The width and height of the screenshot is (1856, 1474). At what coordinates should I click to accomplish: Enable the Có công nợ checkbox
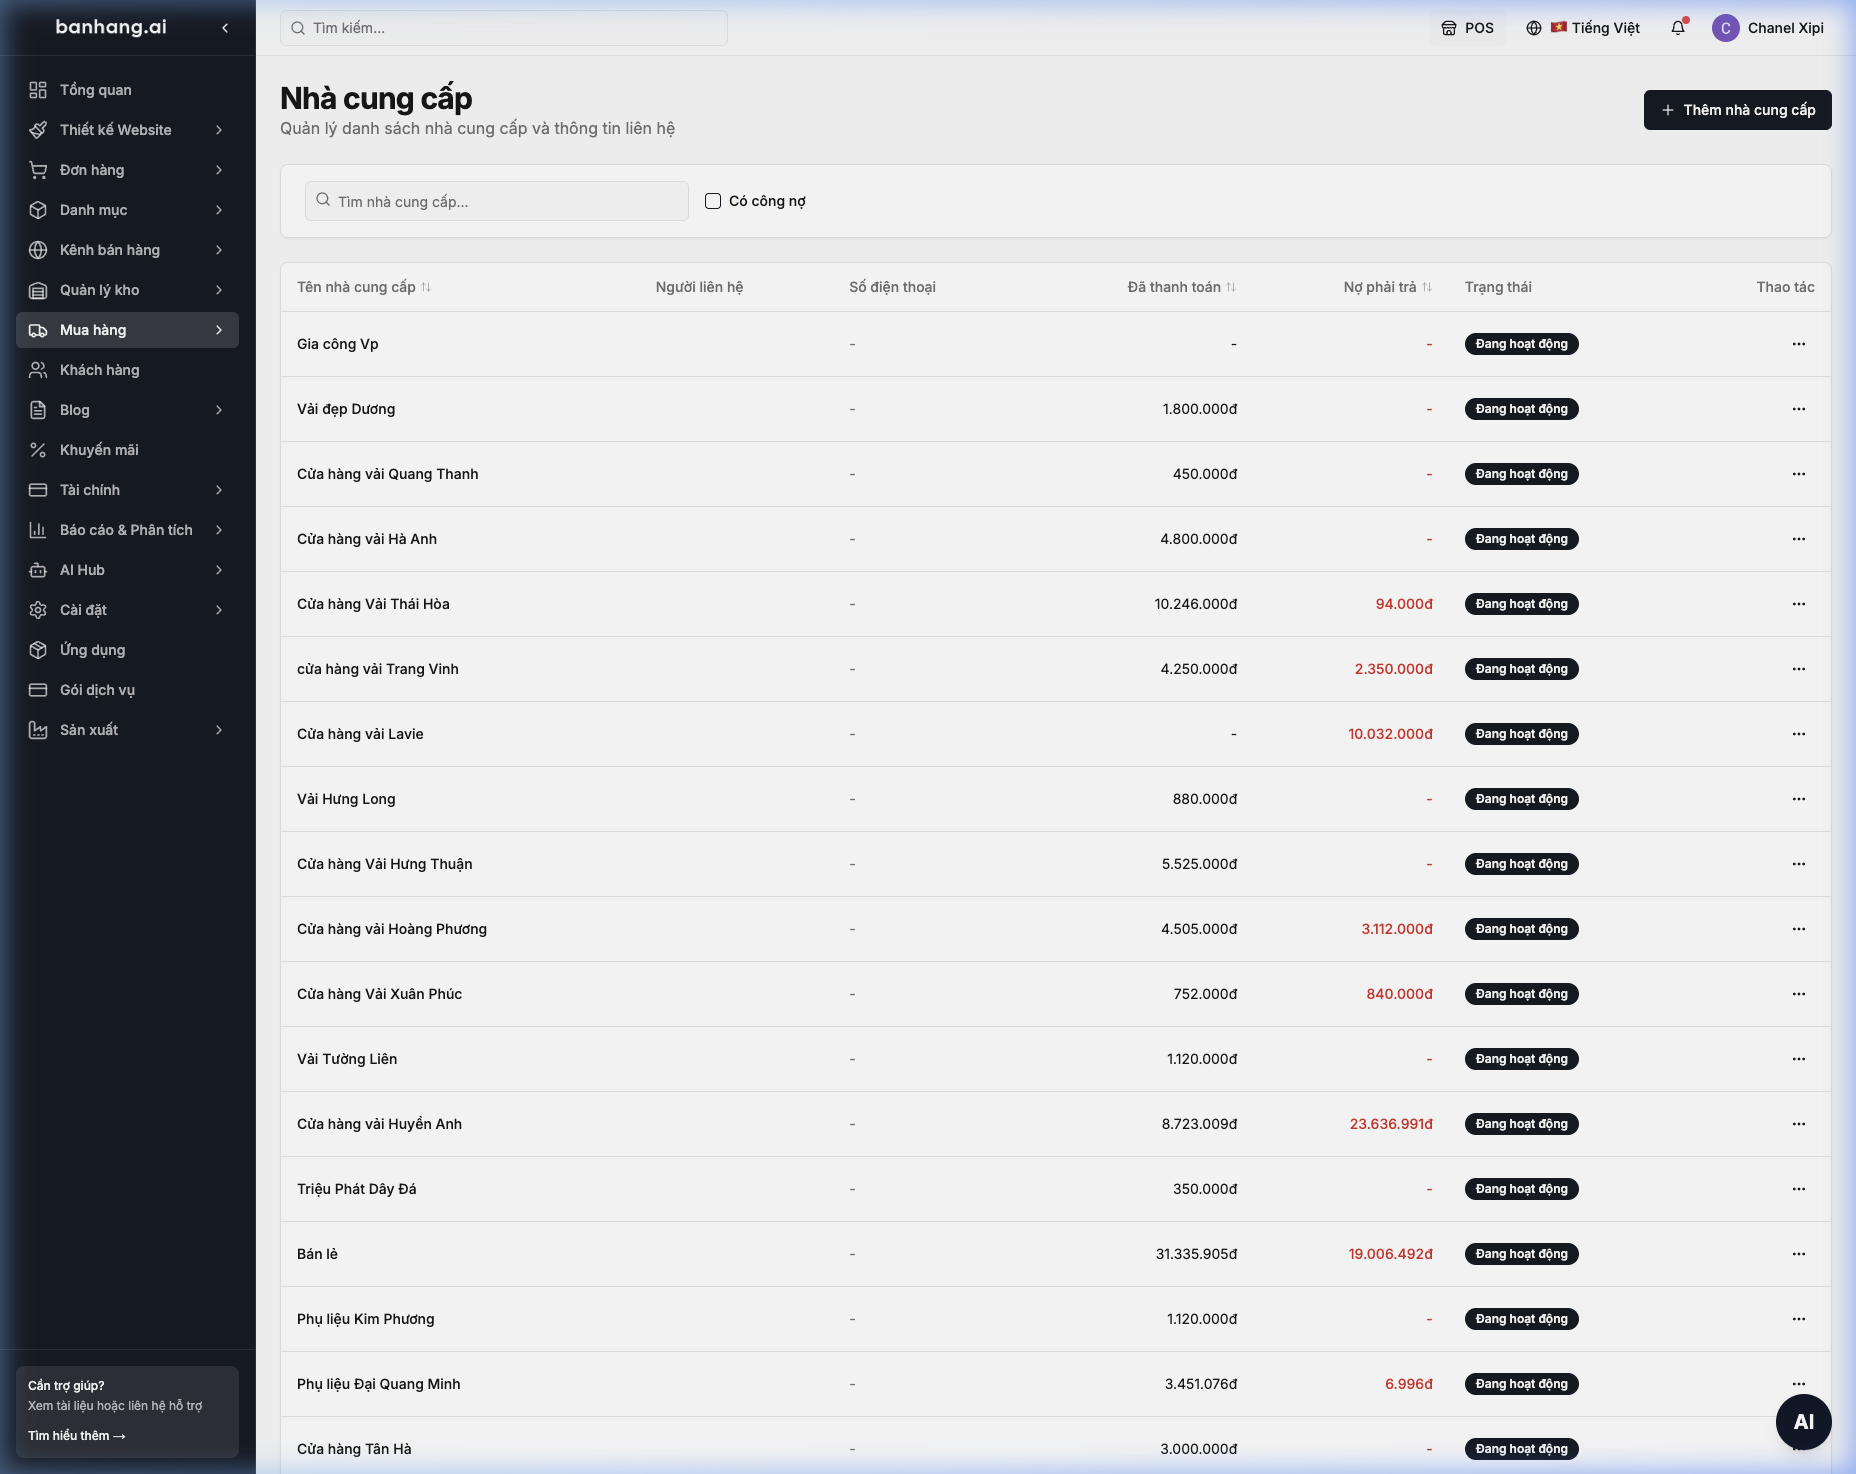[x=713, y=201]
